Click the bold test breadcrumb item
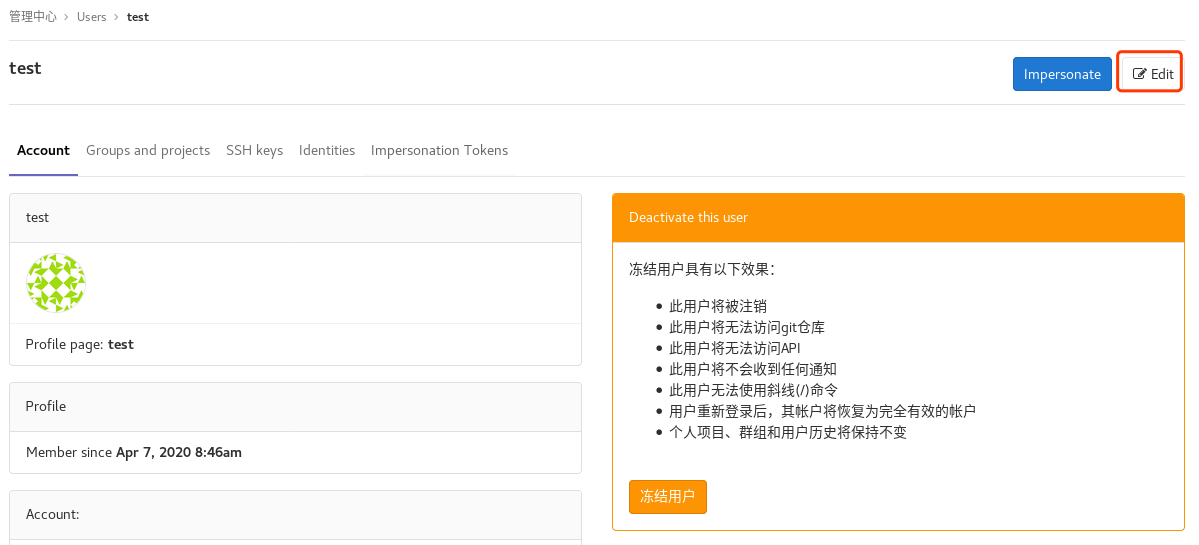1199x545 pixels. (138, 17)
